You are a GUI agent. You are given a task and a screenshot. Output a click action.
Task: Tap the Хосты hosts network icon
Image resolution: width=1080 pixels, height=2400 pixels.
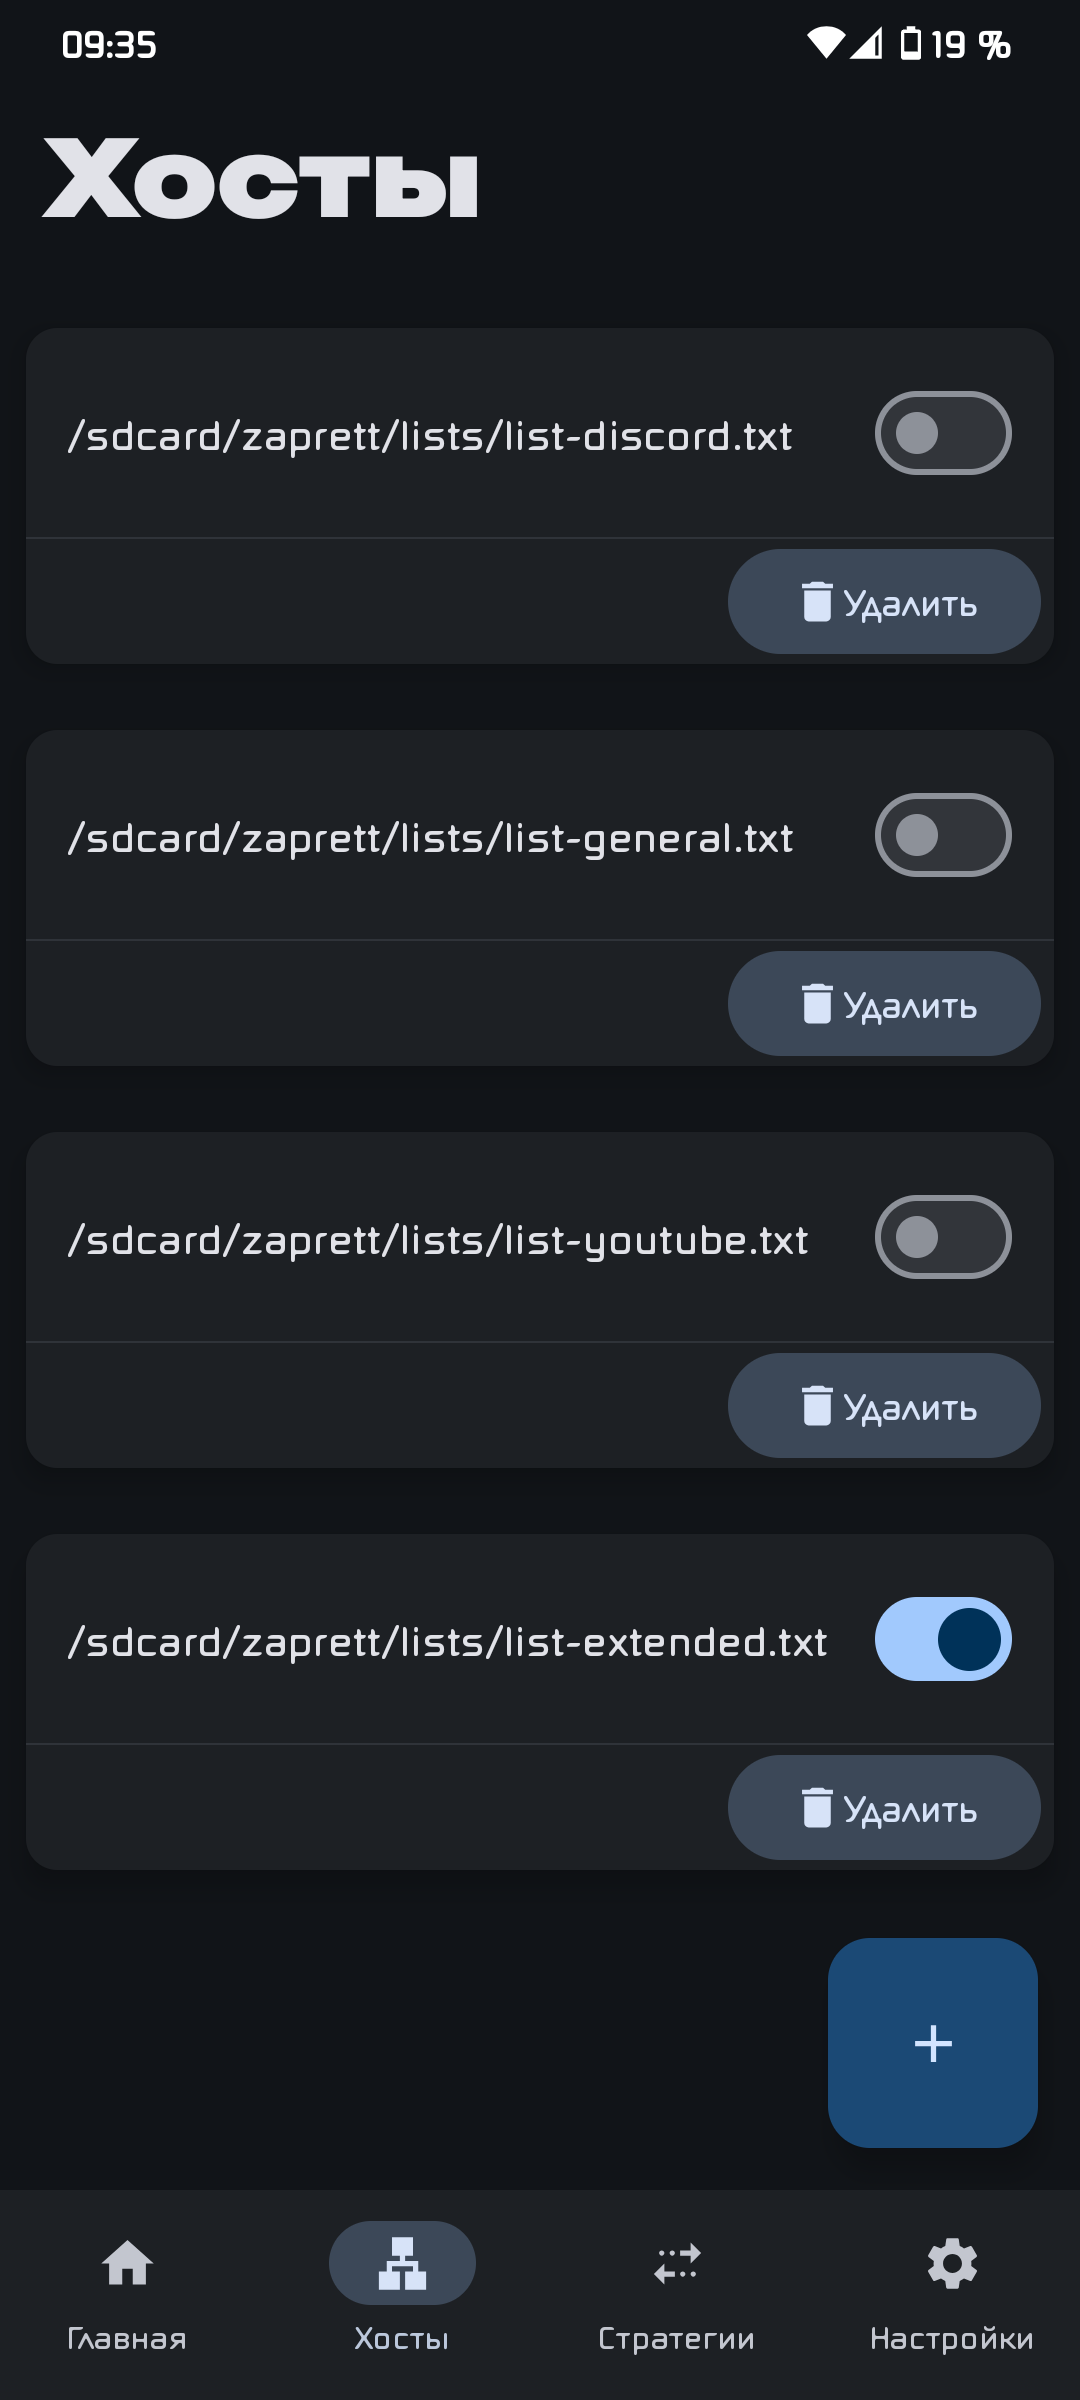pyautogui.click(x=402, y=2263)
